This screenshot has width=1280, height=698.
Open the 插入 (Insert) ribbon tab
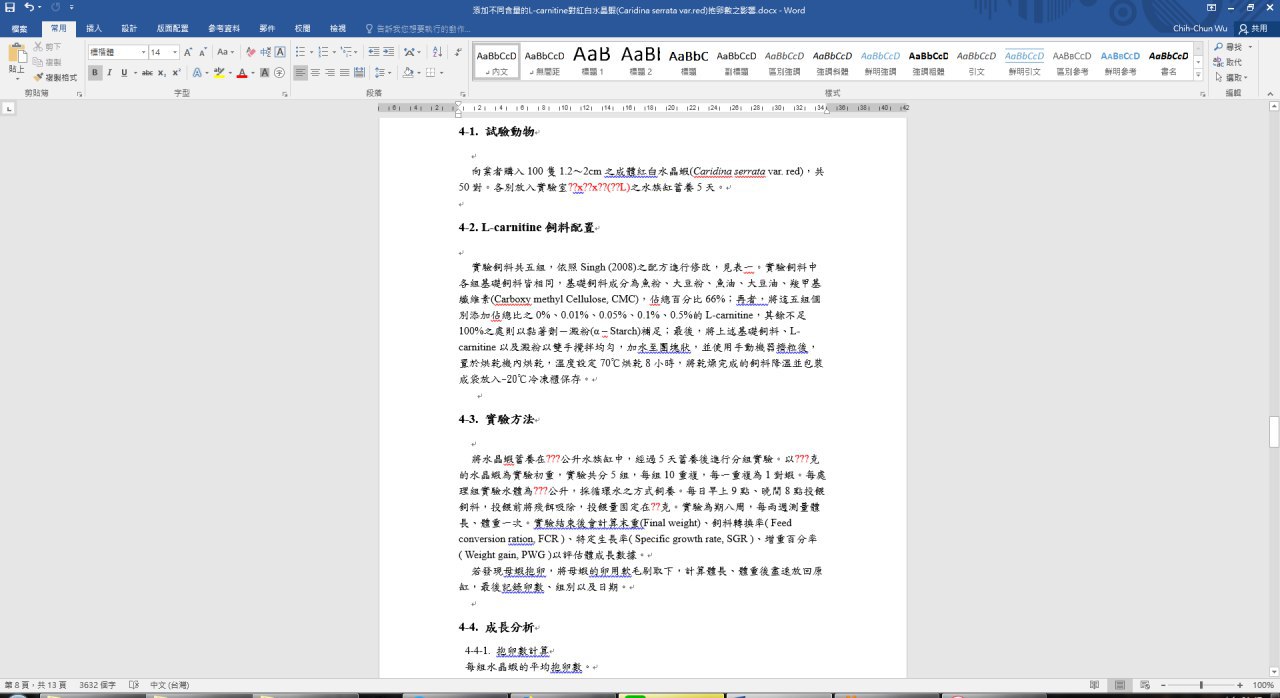click(93, 29)
